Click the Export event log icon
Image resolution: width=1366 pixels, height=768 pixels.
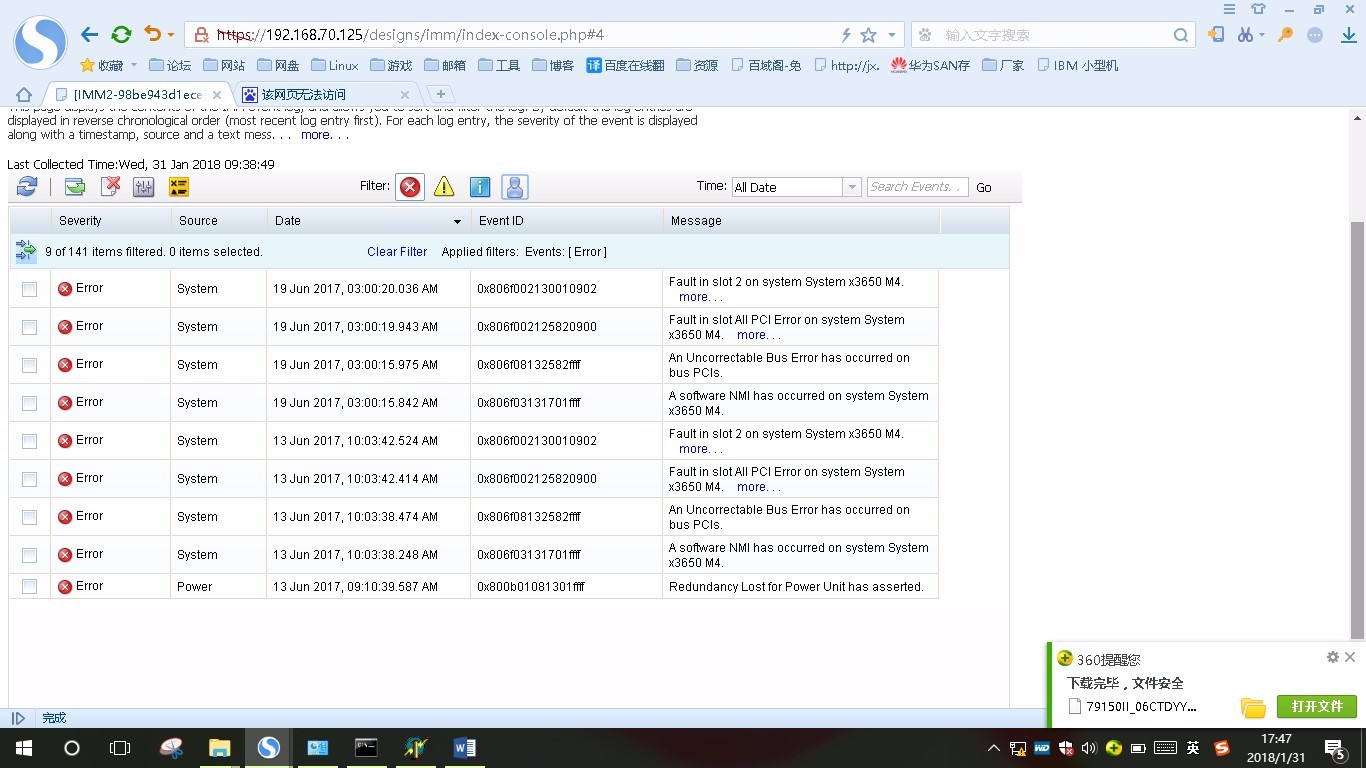pos(74,187)
